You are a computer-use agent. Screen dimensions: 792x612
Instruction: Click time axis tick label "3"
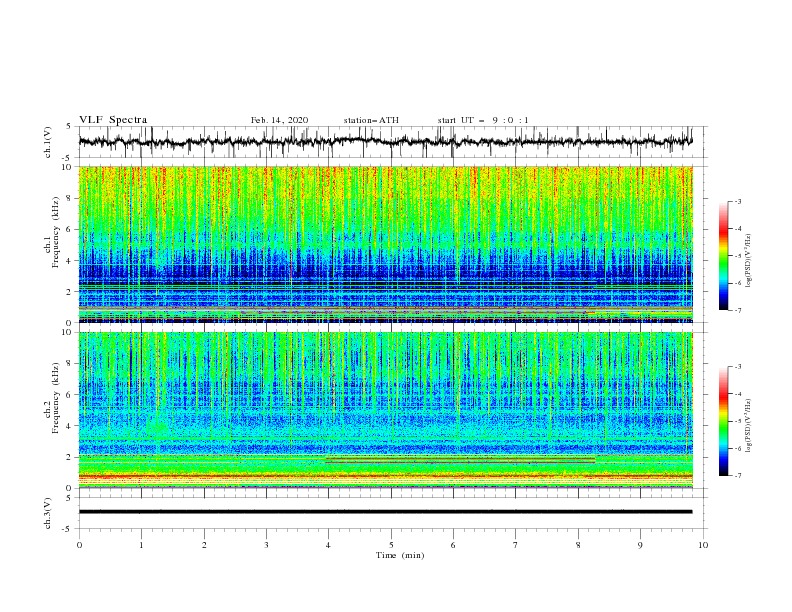click(x=266, y=545)
